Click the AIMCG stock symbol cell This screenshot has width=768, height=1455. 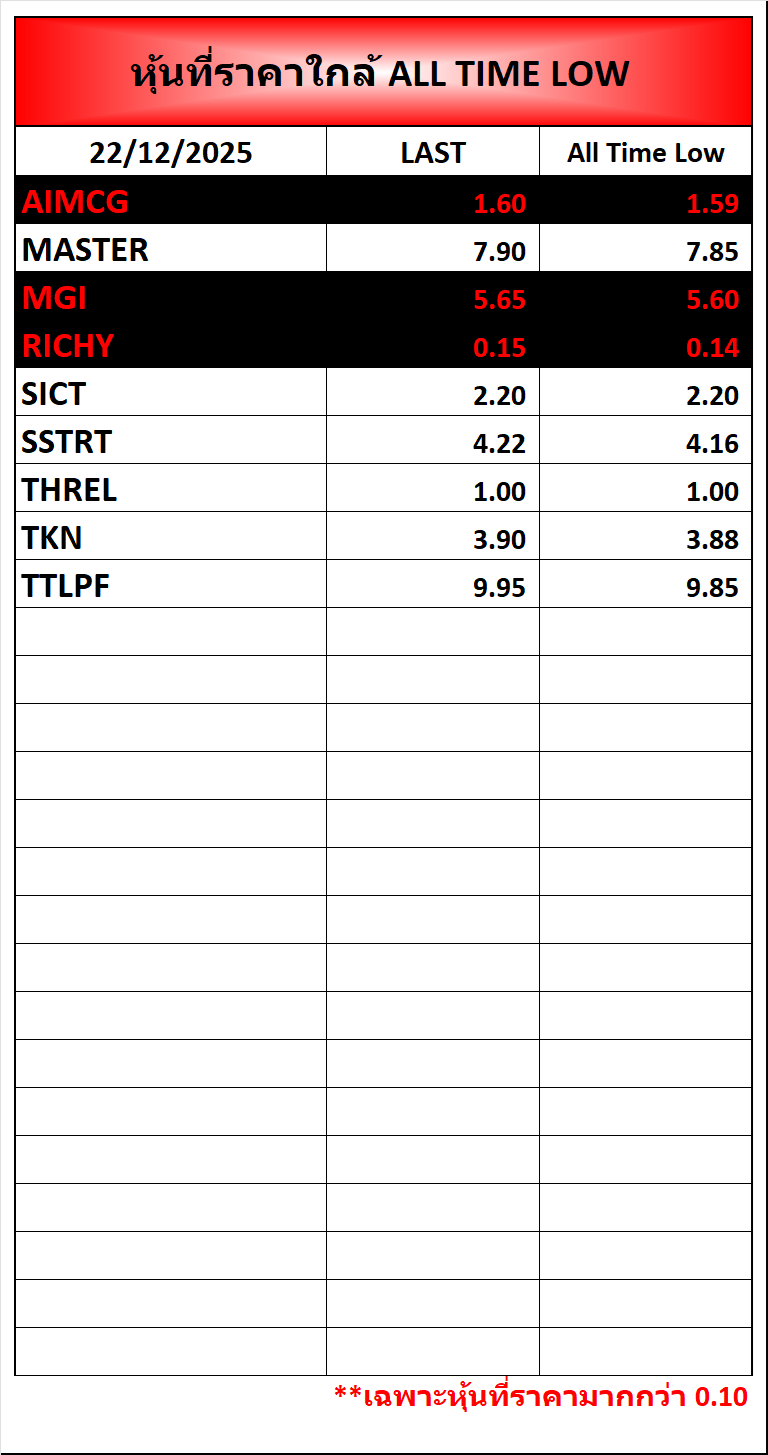click(76, 203)
